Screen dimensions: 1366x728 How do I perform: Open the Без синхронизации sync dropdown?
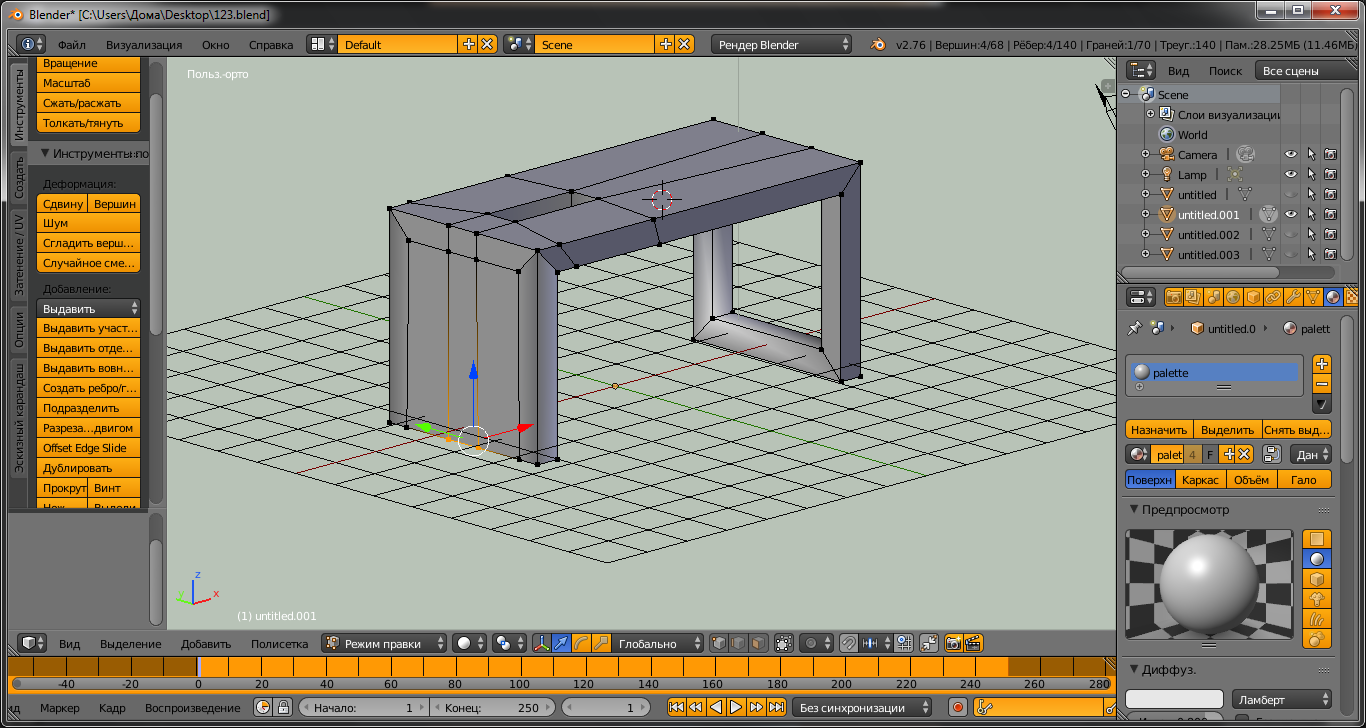tap(862, 707)
